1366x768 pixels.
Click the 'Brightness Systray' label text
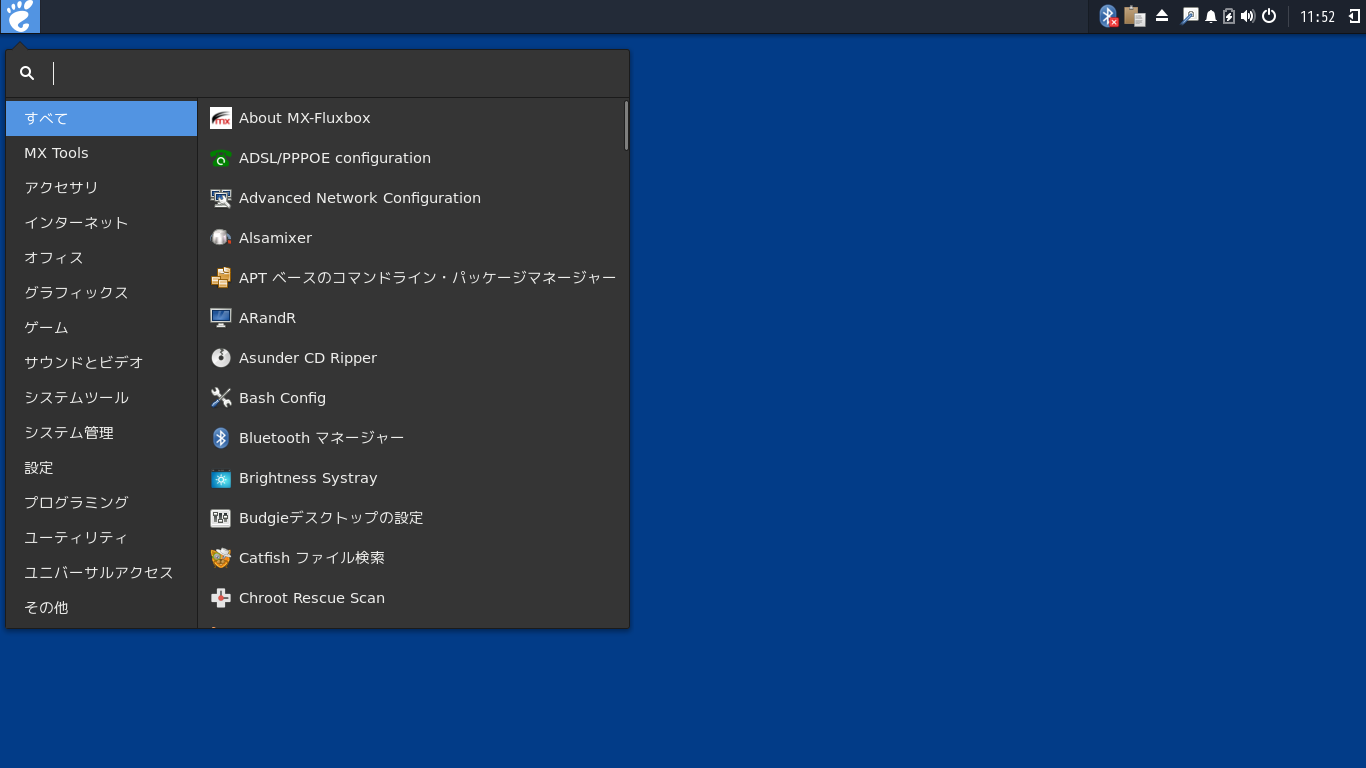point(308,478)
